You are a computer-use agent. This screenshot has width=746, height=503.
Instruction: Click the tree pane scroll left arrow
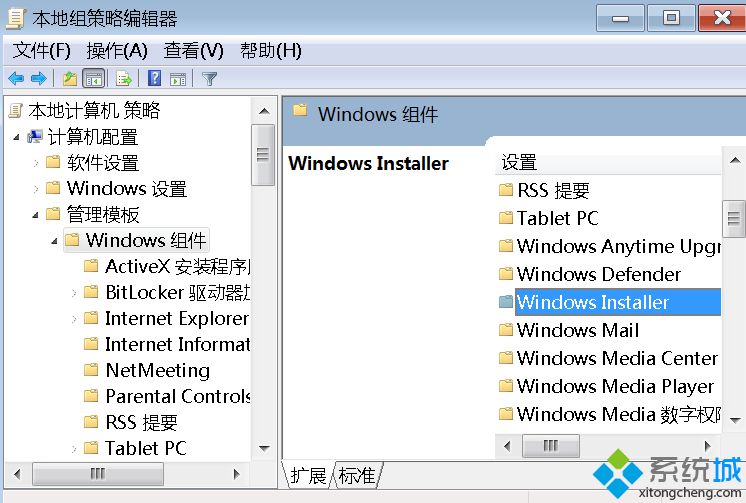tap(18, 474)
